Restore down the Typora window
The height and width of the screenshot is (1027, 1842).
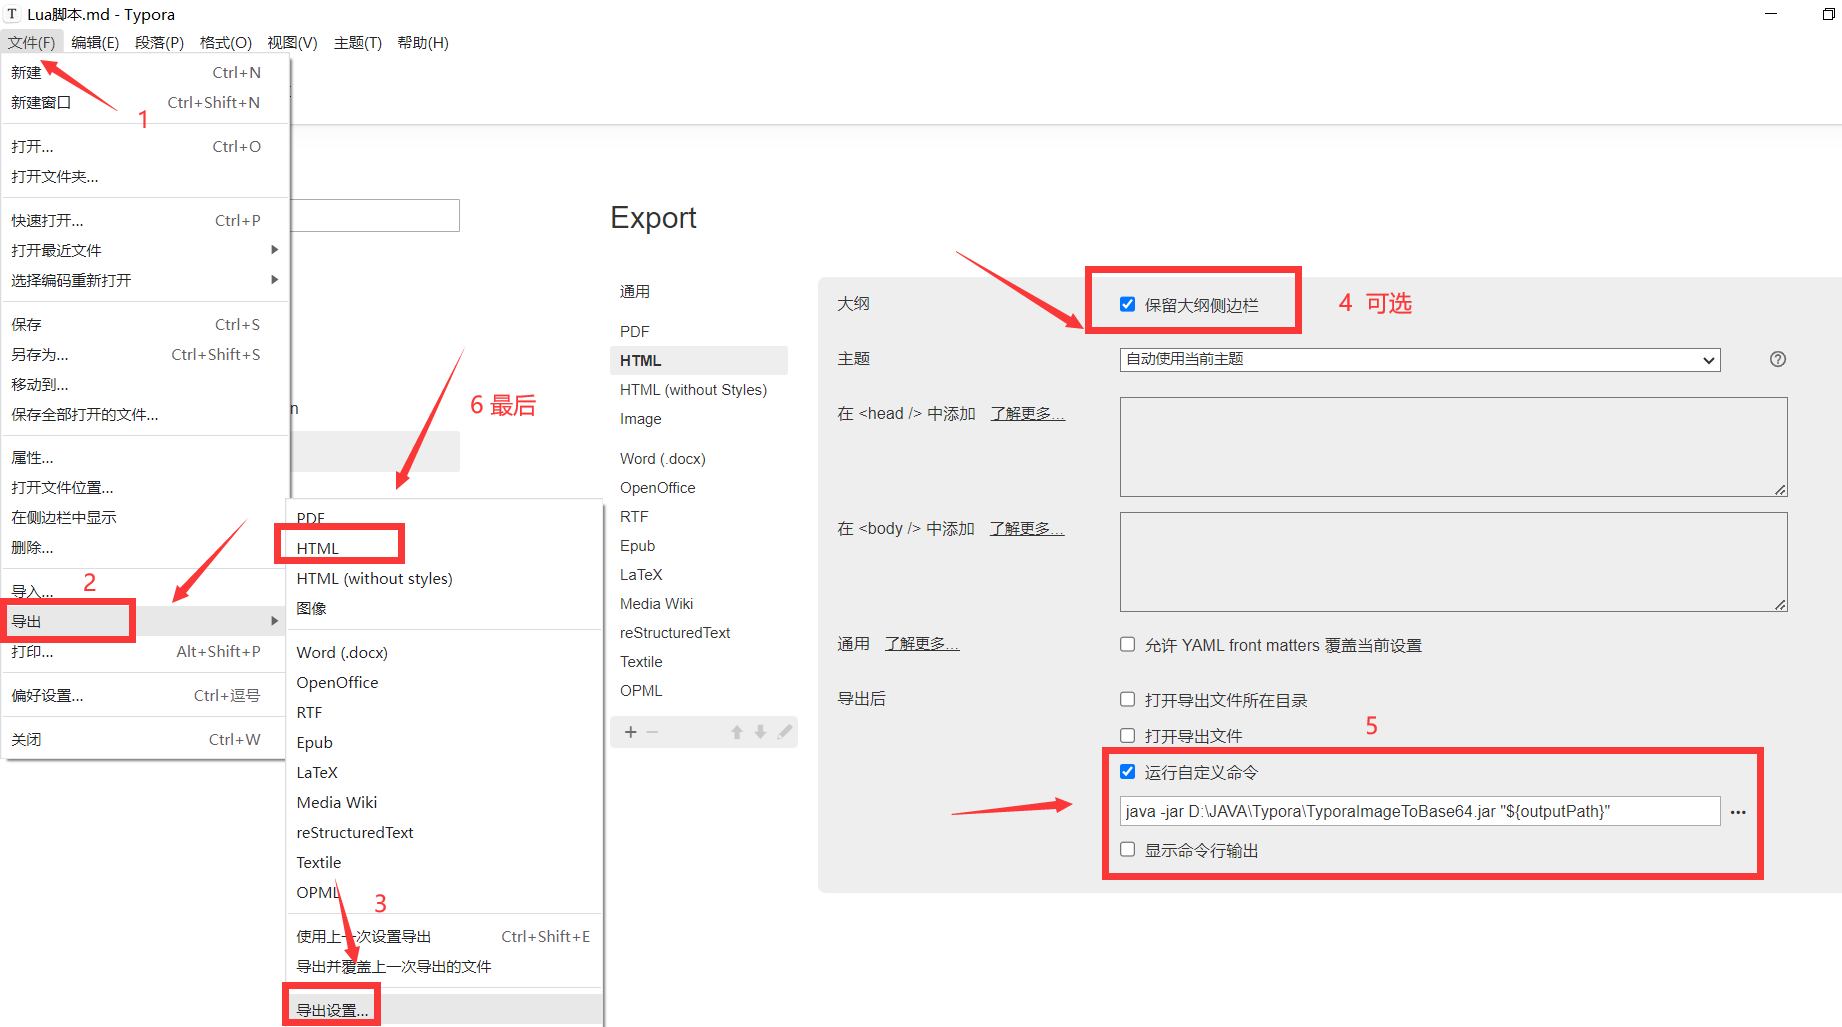click(x=1828, y=14)
